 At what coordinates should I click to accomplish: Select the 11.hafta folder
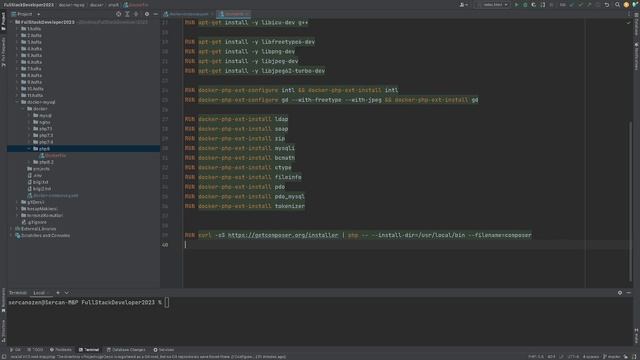click(x=32, y=96)
